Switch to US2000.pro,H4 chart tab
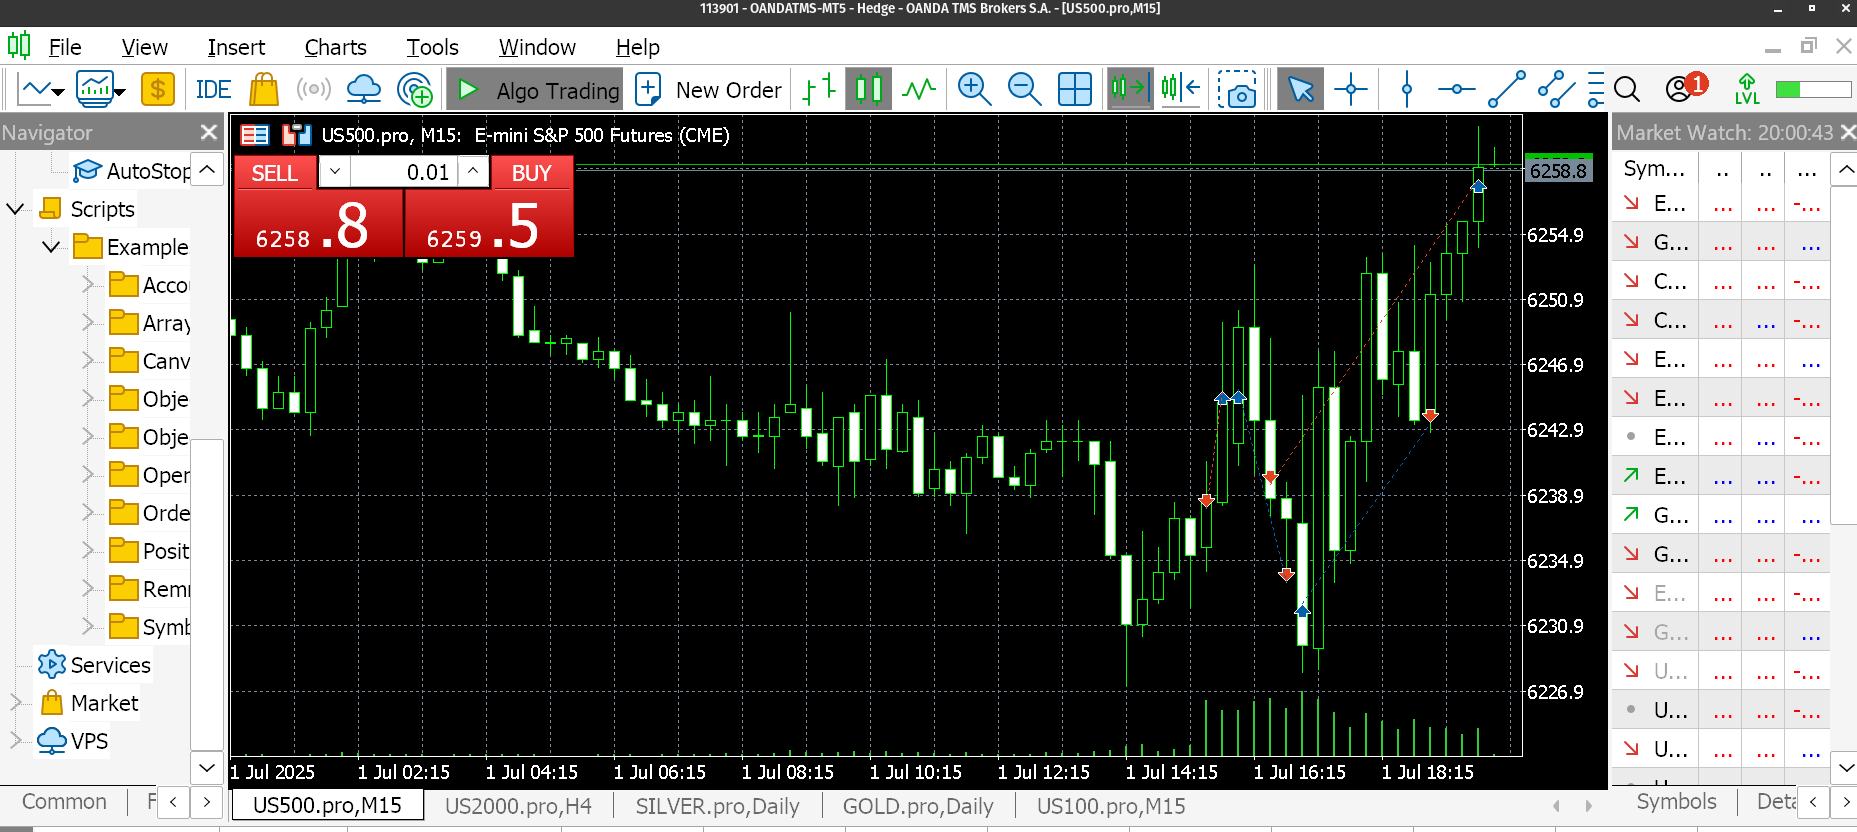This screenshot has width=1857, height=832. pyautogui.click(x=518, y=806)
